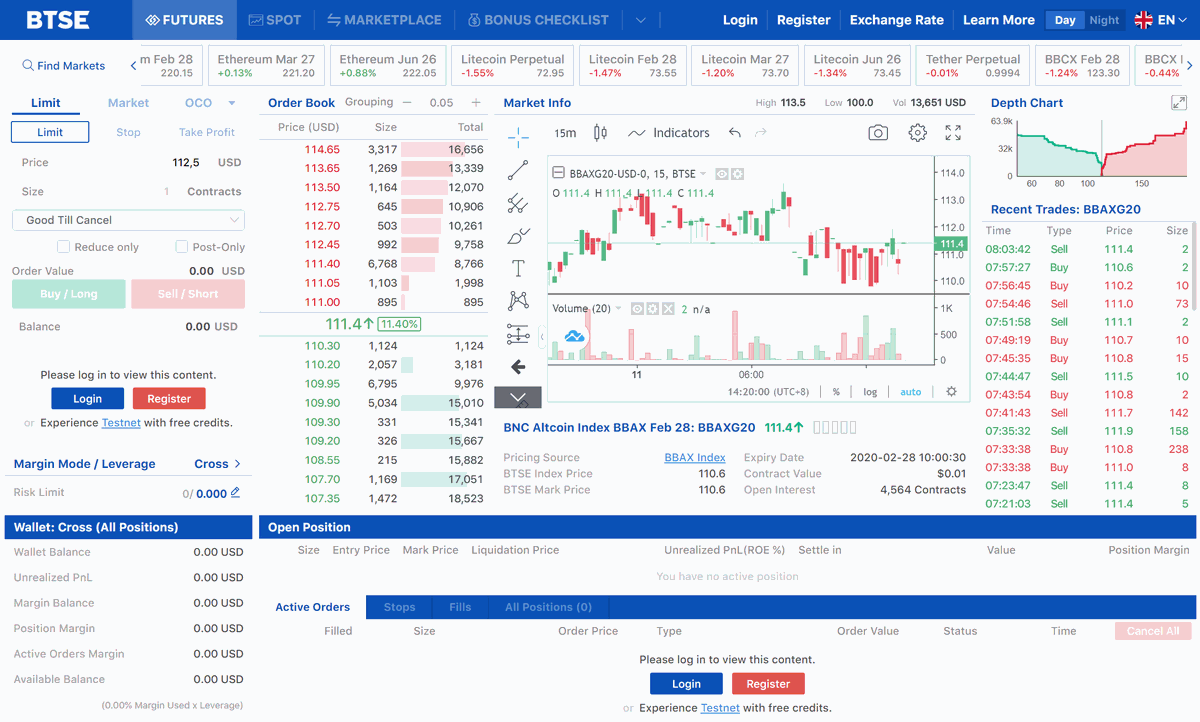The height and width of the screenshot is (722, 1200).
Task: Redo the last chart action
Action: pos(761,133)
